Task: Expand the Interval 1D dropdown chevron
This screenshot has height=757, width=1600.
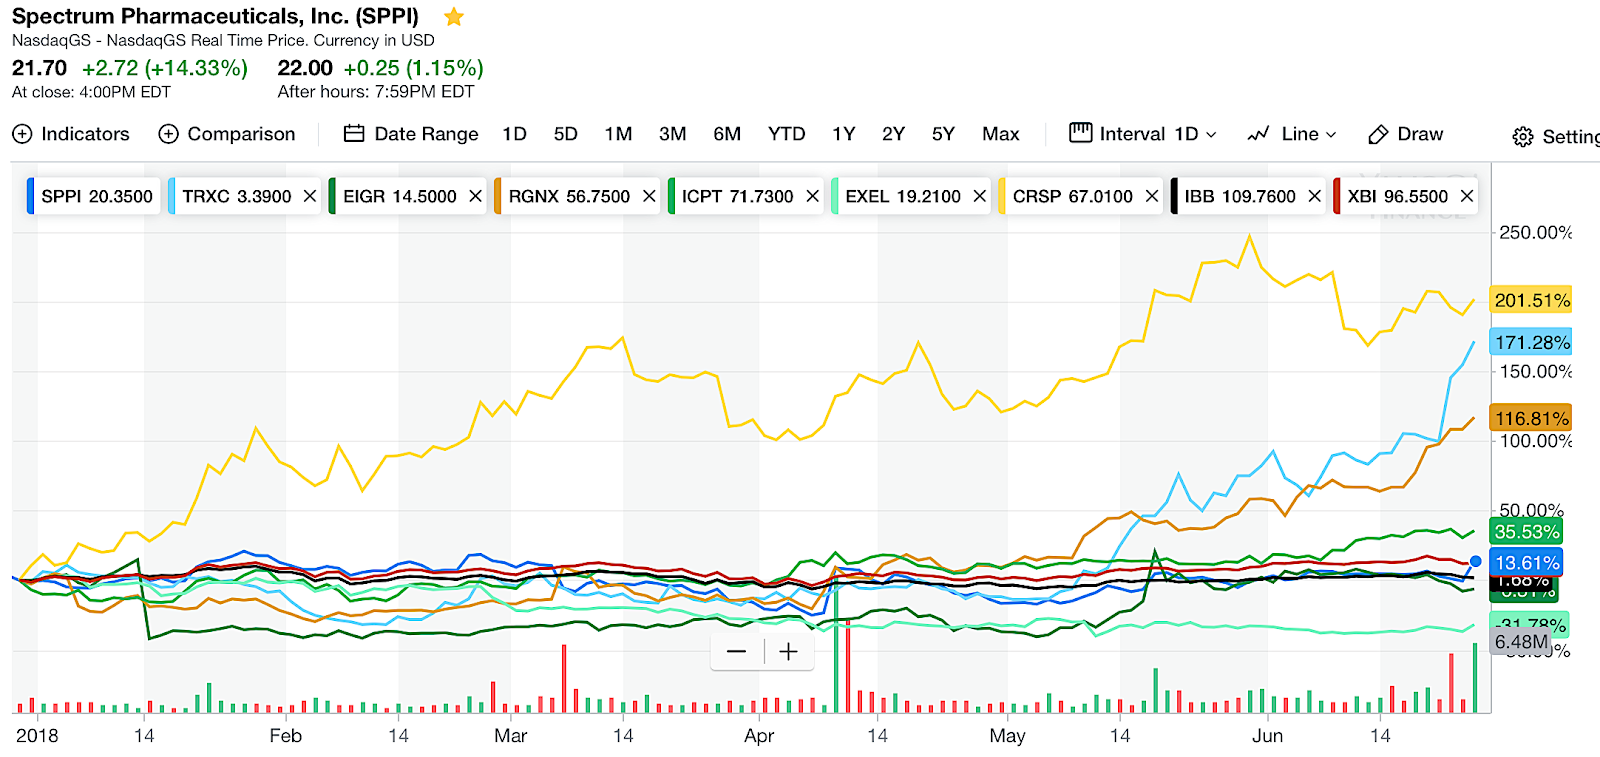Action: pyautogui.click(x=1211, y=135)
